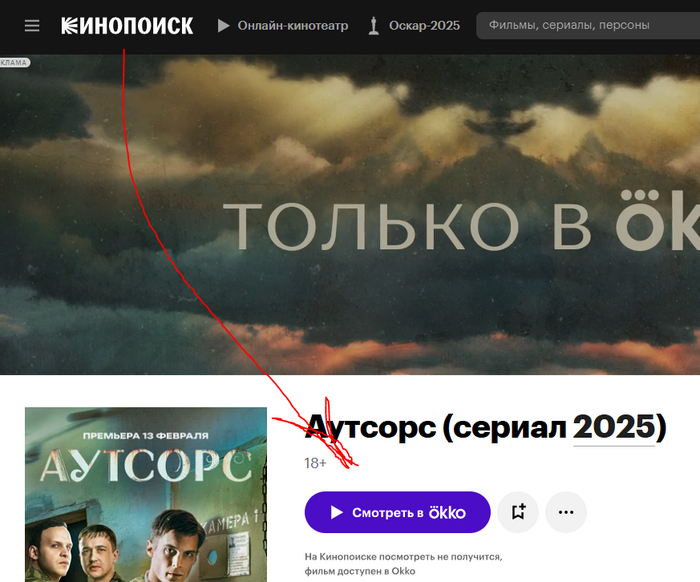Add series to bookmarks folder
This screenshot has height=582, width=700.
518,512
